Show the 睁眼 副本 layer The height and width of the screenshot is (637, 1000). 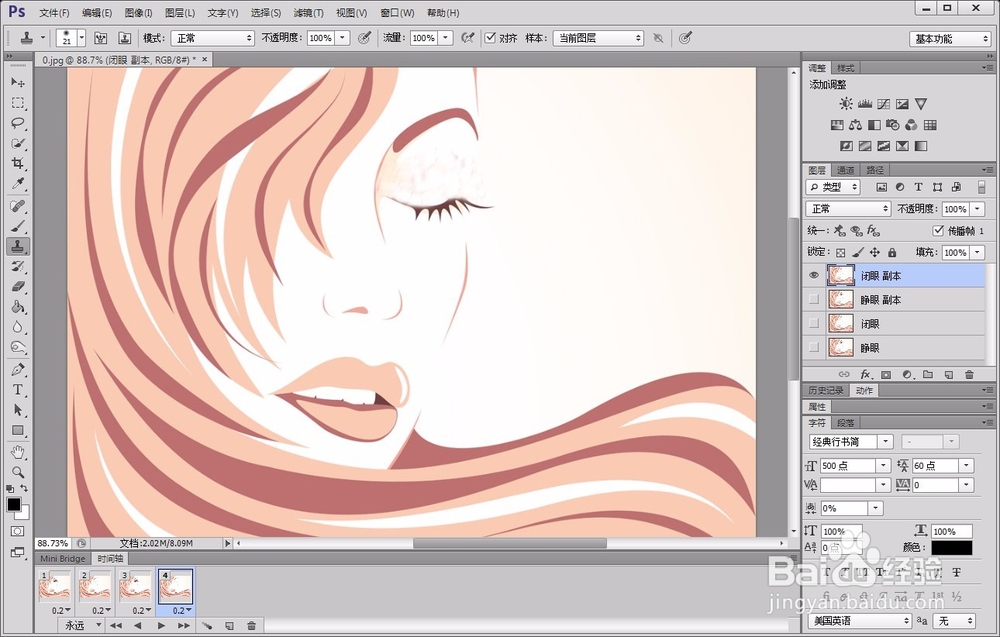coord(814,299)
